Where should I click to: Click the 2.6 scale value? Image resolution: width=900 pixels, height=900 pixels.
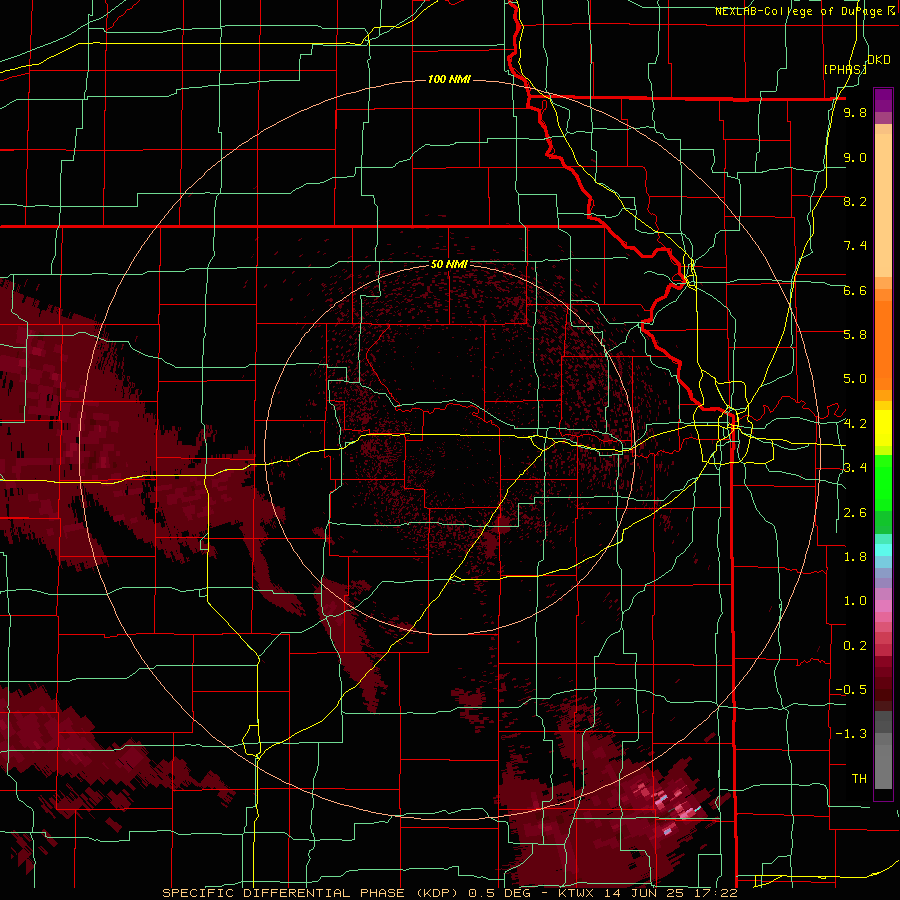[855, 513]
